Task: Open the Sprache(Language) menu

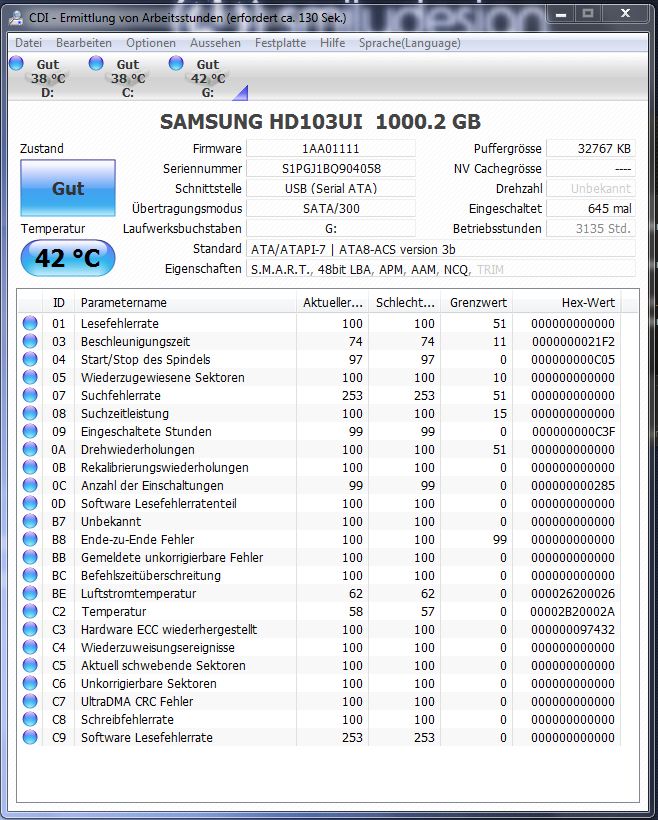Action: [x=410, y=43]
